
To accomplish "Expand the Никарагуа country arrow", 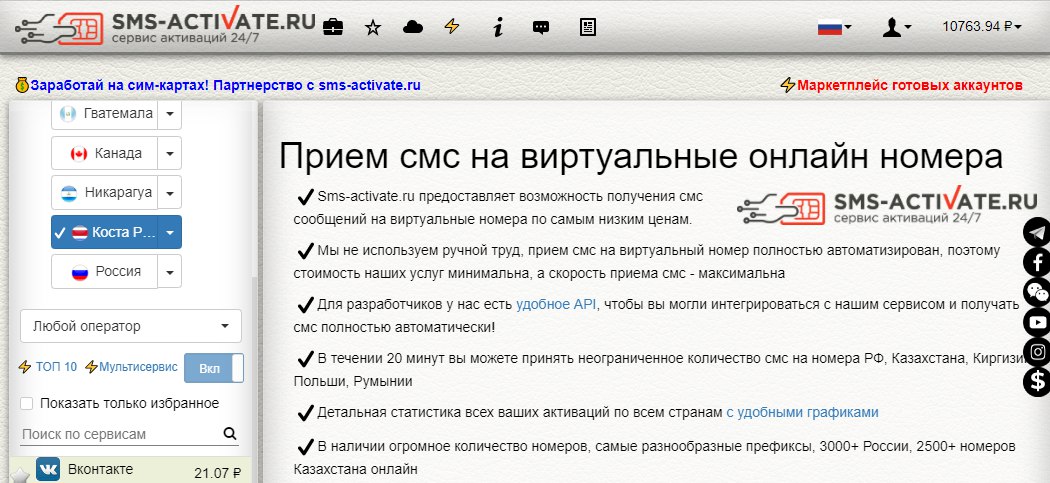I will pos(169,193).
